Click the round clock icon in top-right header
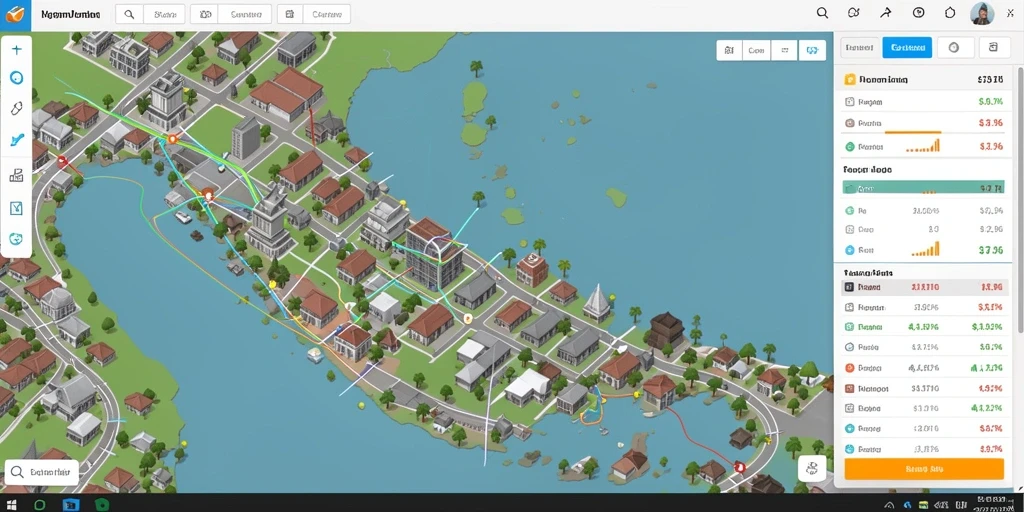The image size is (1024, 512). [x=918, y=13]
